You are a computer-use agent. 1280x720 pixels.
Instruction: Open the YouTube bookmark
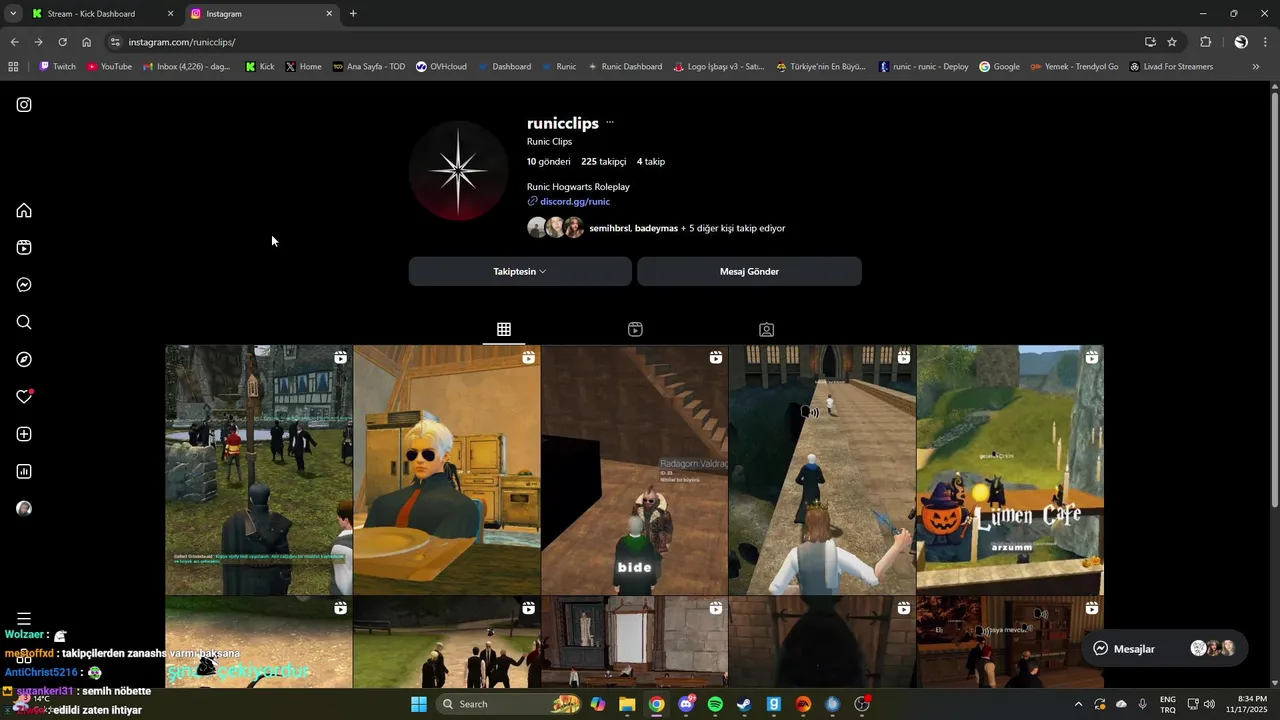[109, 67]
